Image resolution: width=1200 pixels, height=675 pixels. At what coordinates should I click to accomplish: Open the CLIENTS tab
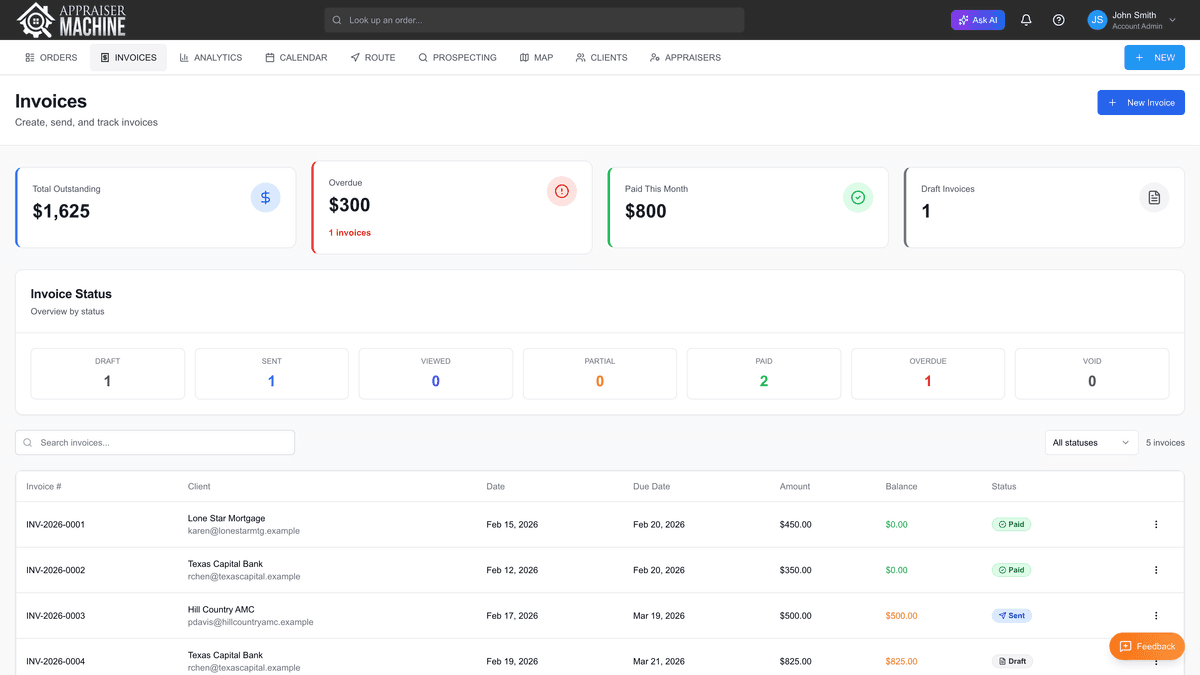[x=601, y=57]
